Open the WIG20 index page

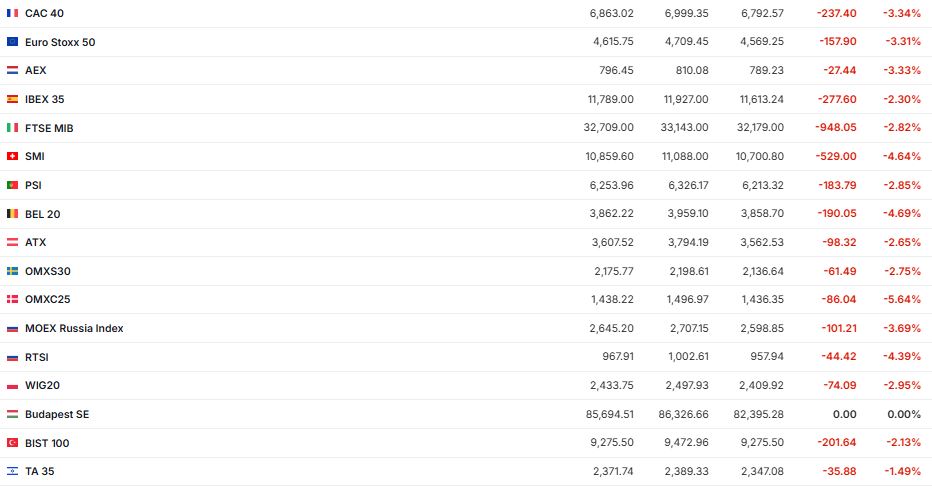(42, 385)
